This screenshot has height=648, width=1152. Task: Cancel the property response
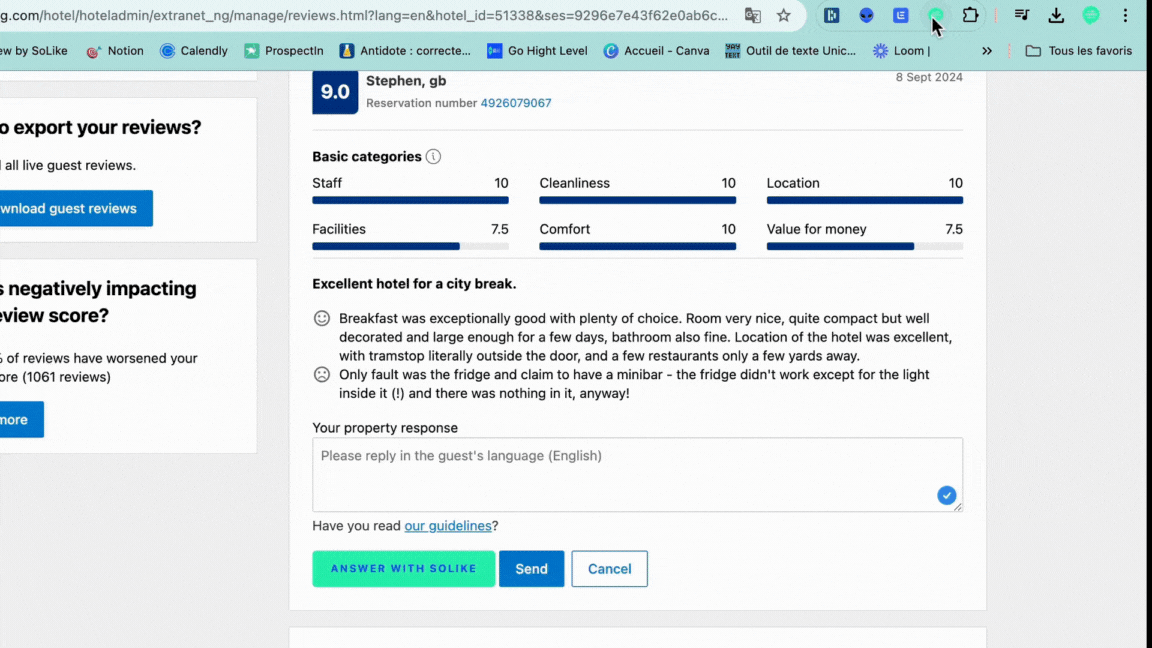point(609,569)
